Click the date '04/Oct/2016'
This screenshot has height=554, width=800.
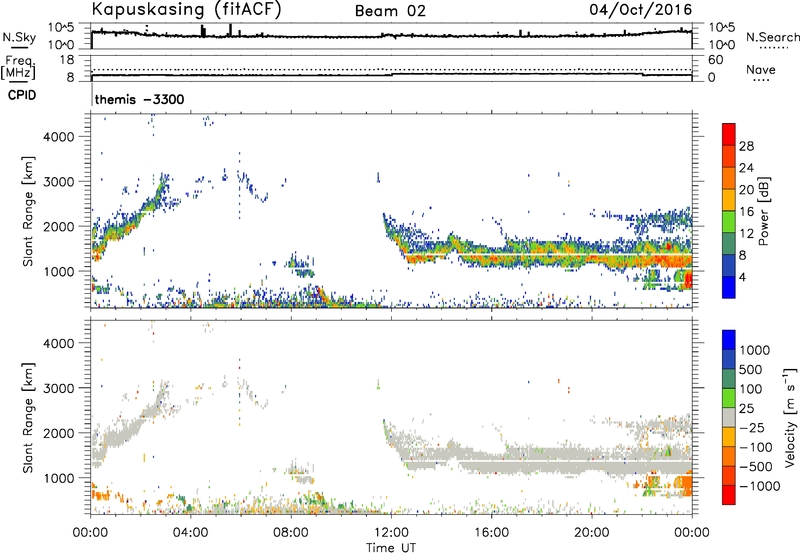tap(641, 10)
